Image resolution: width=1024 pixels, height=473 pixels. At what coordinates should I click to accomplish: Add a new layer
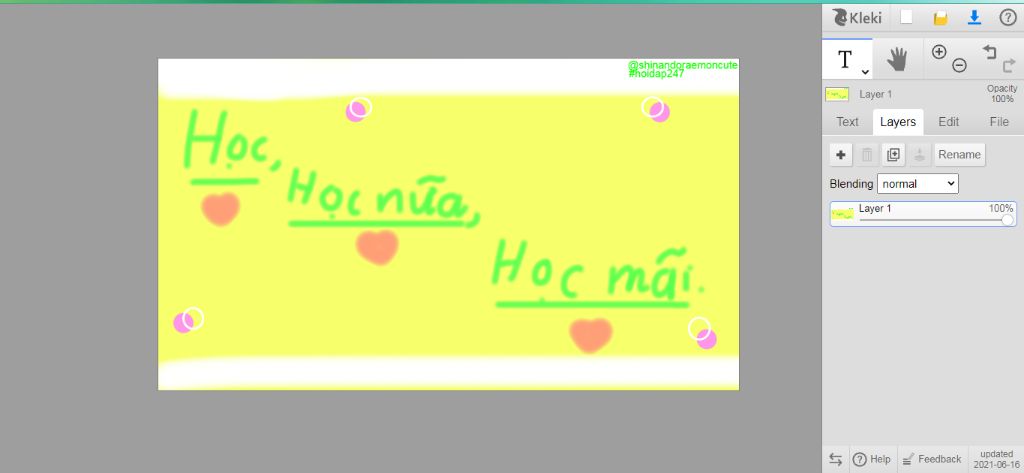click(841, 155)
